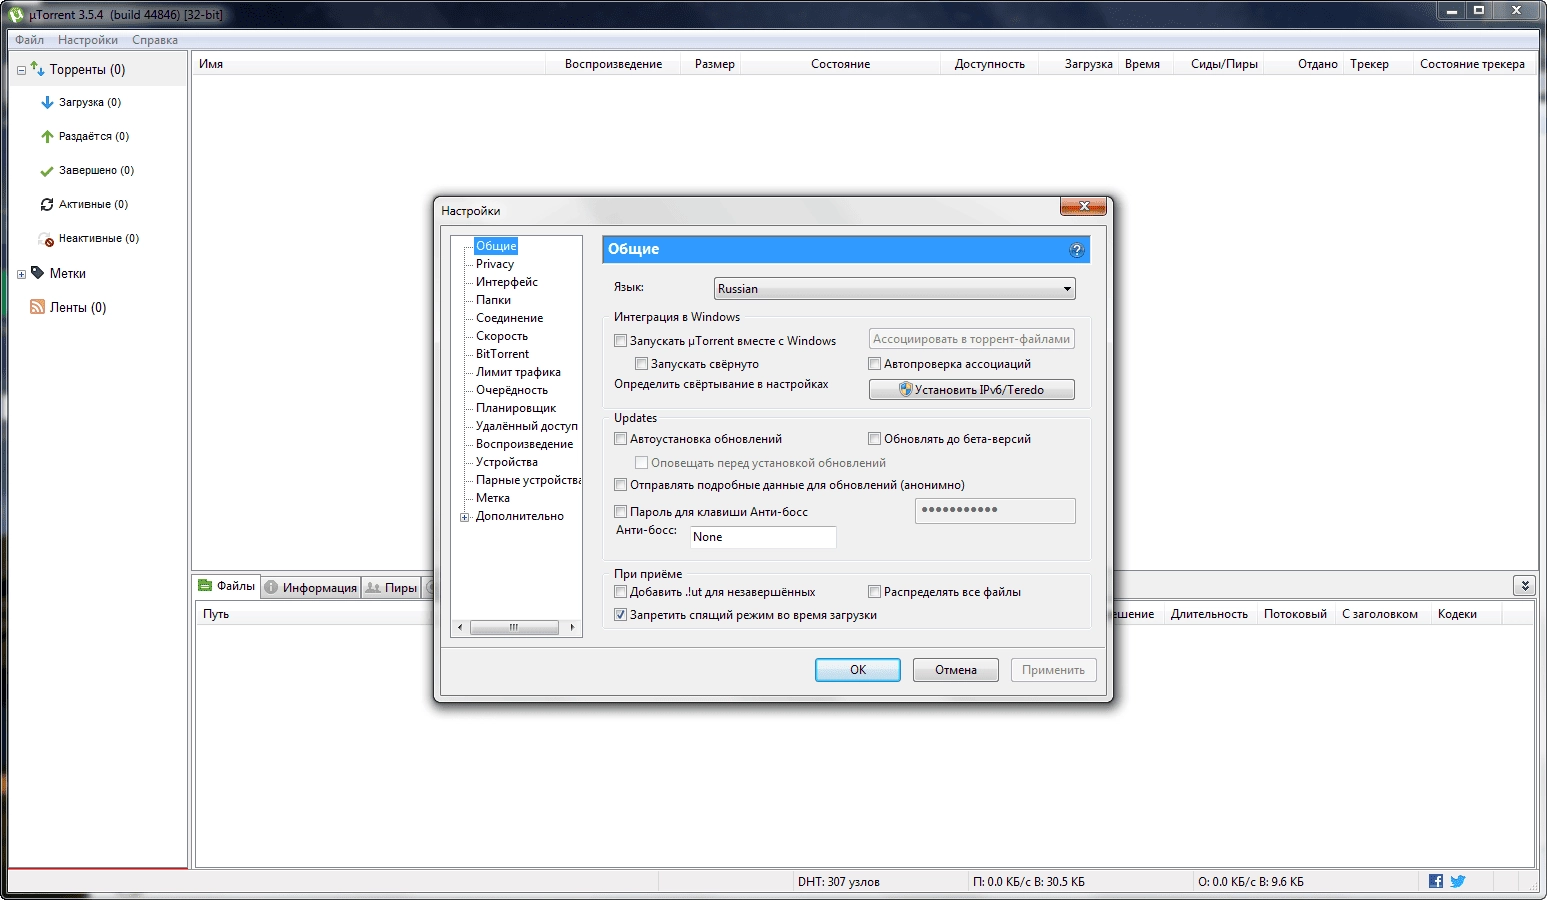The height and width of the screenshot is (900, 1547).
Task: Click the Peers tab people icon
Action: pyautogui.click(x=373, y=587)
